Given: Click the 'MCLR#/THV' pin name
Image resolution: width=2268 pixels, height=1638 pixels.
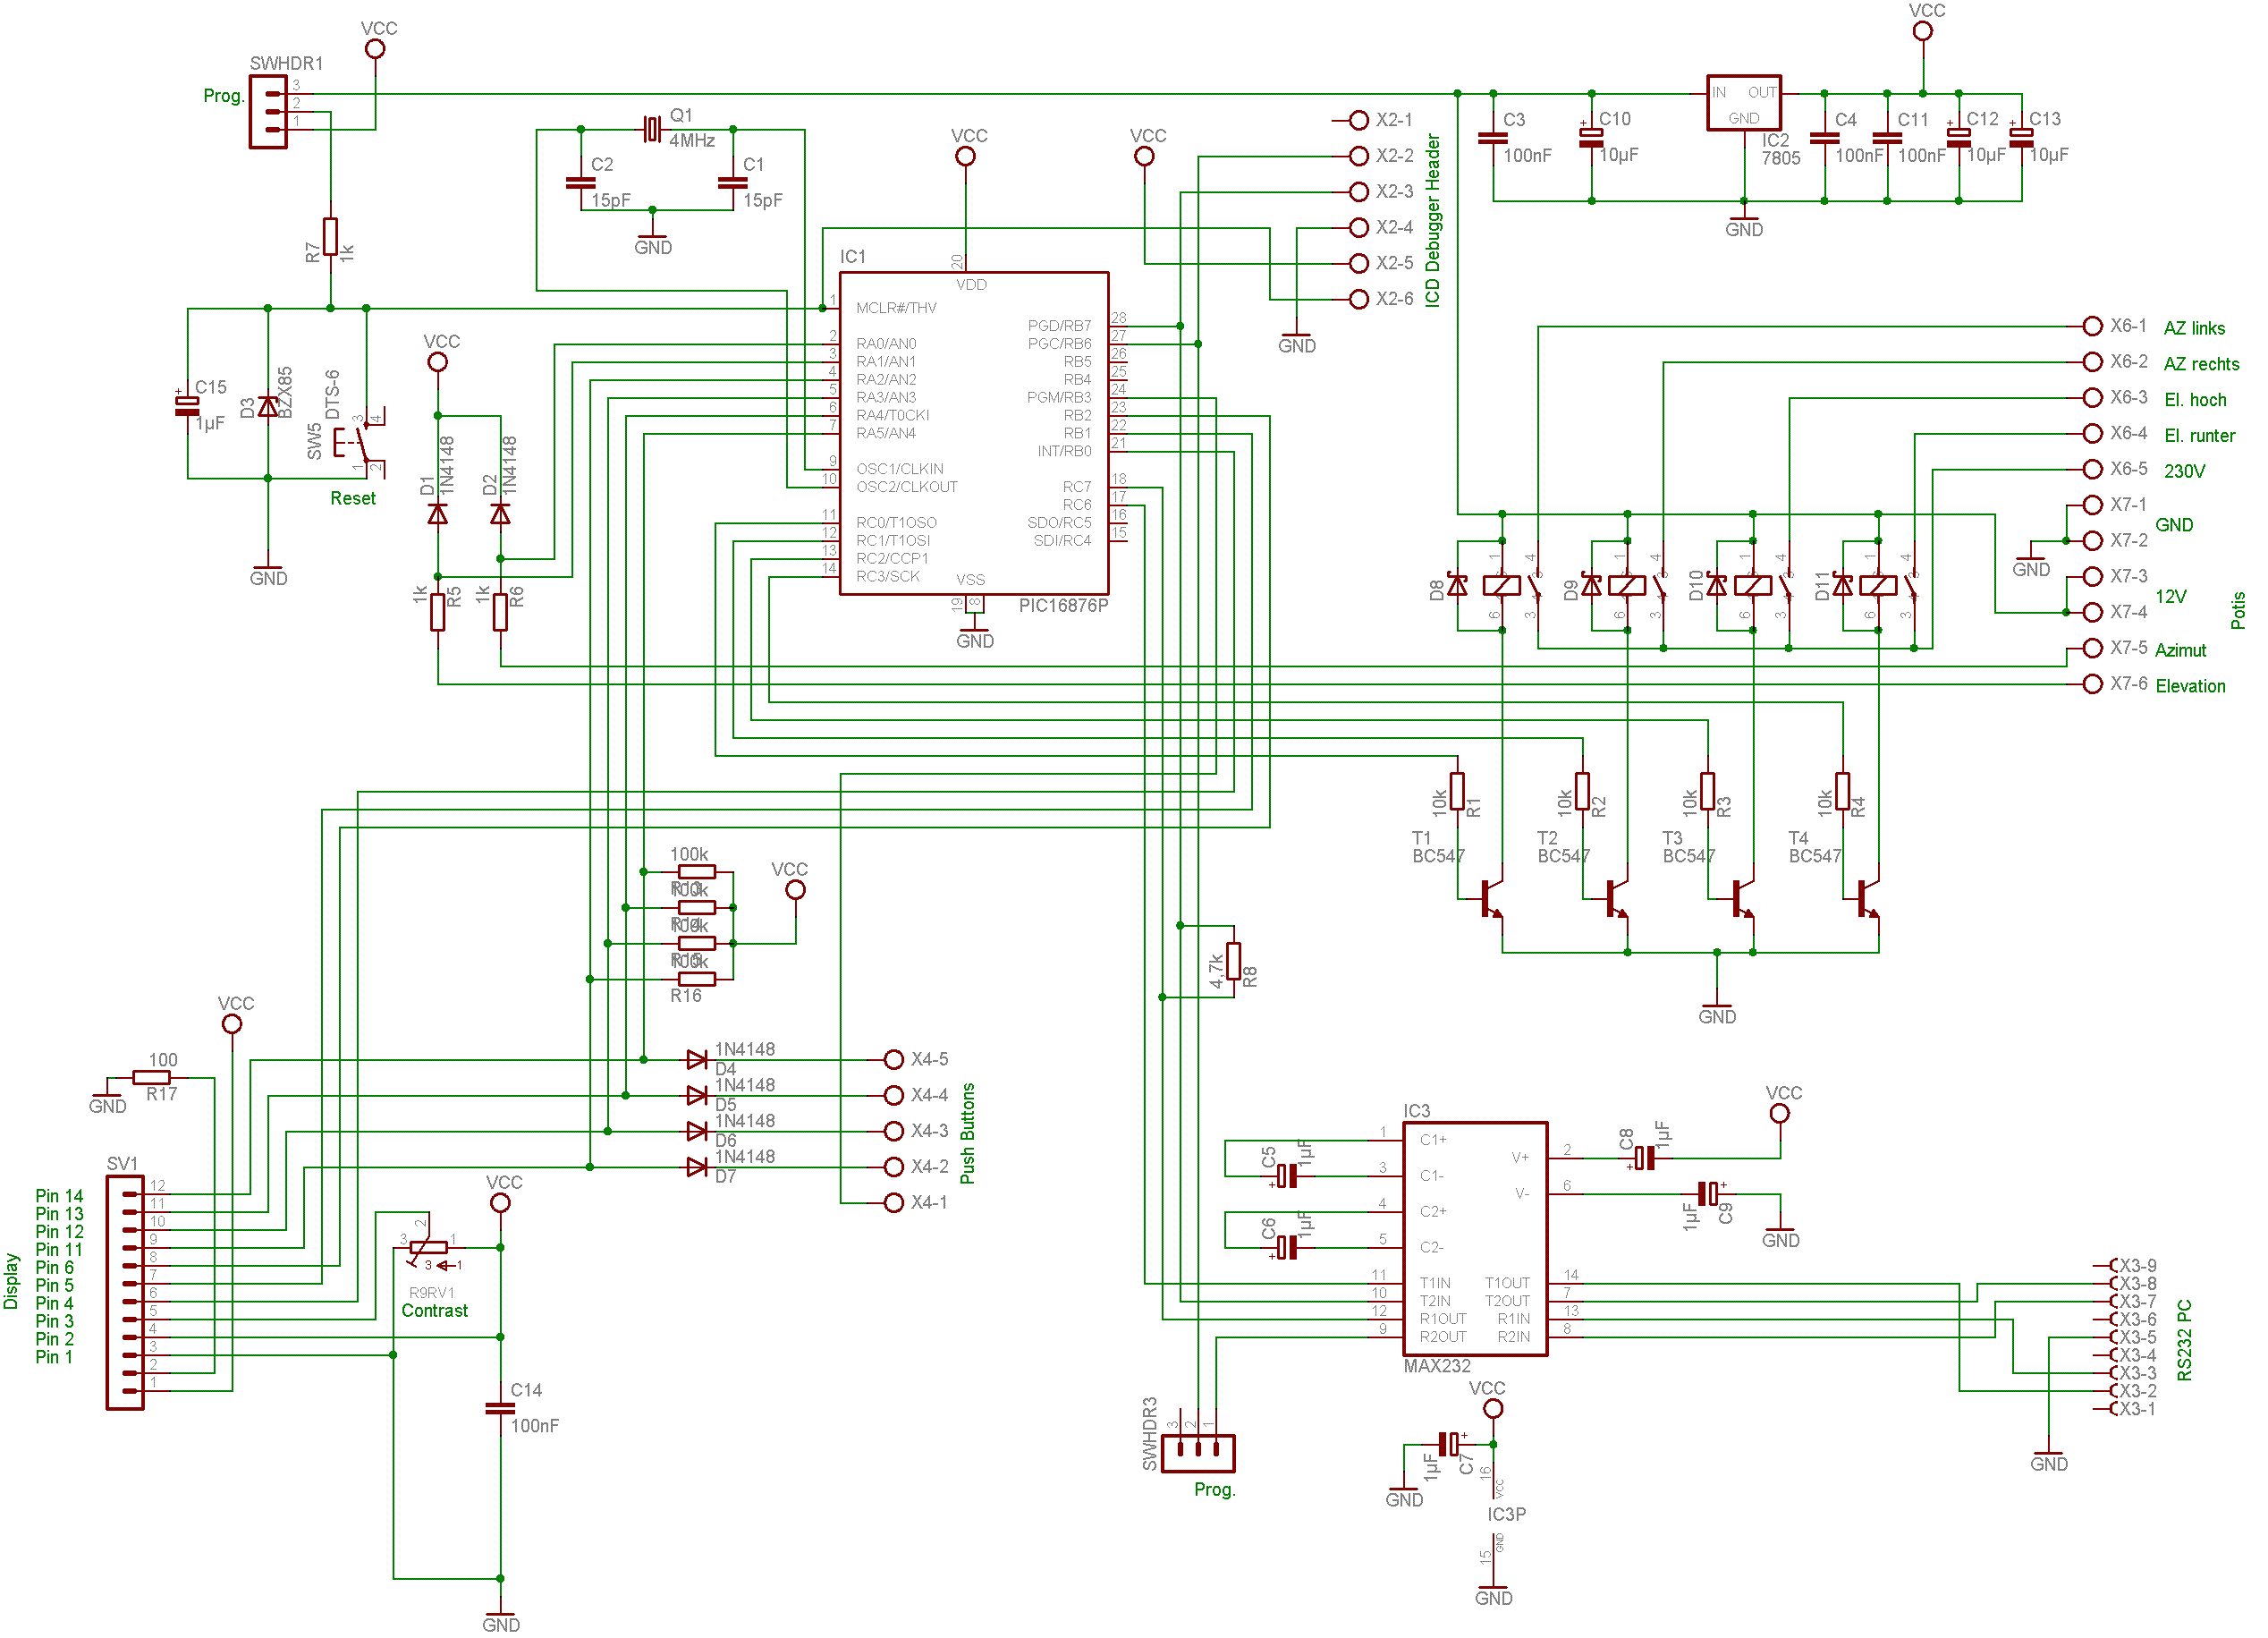Looking at the screenshot, I should 896,308.
